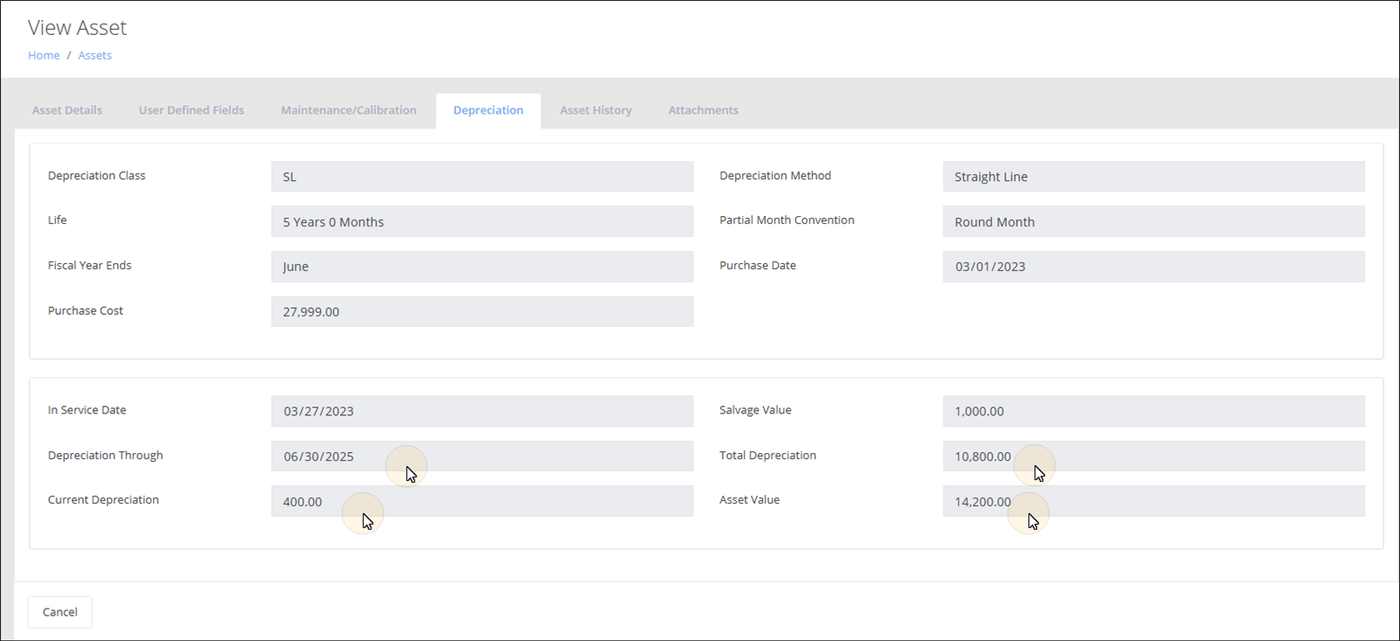Click the Depreciation Method label
The image size is (1400, 641).
(x=775, y=175)
